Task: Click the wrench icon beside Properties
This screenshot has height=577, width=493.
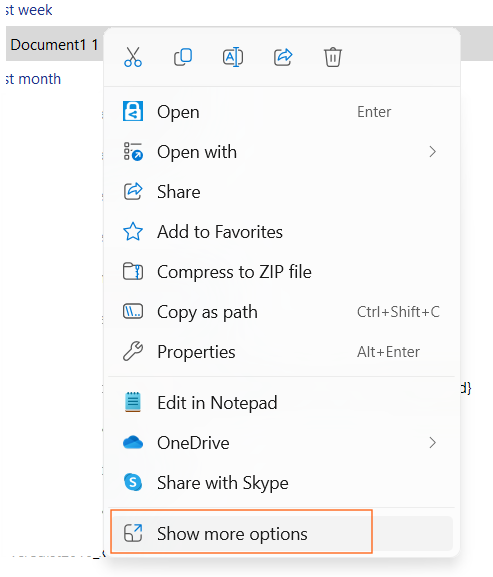Action: [133, 351]
